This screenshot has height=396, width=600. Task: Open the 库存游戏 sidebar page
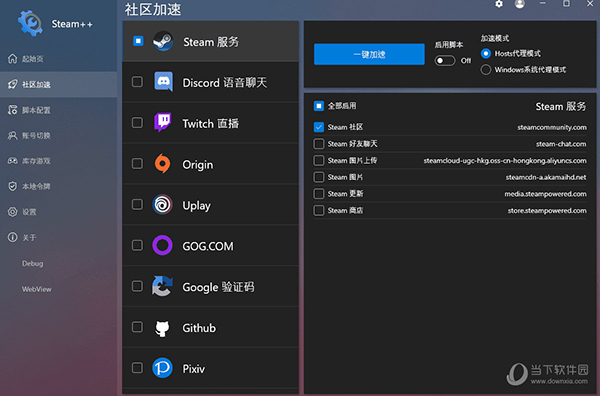[x=59, y=161]
